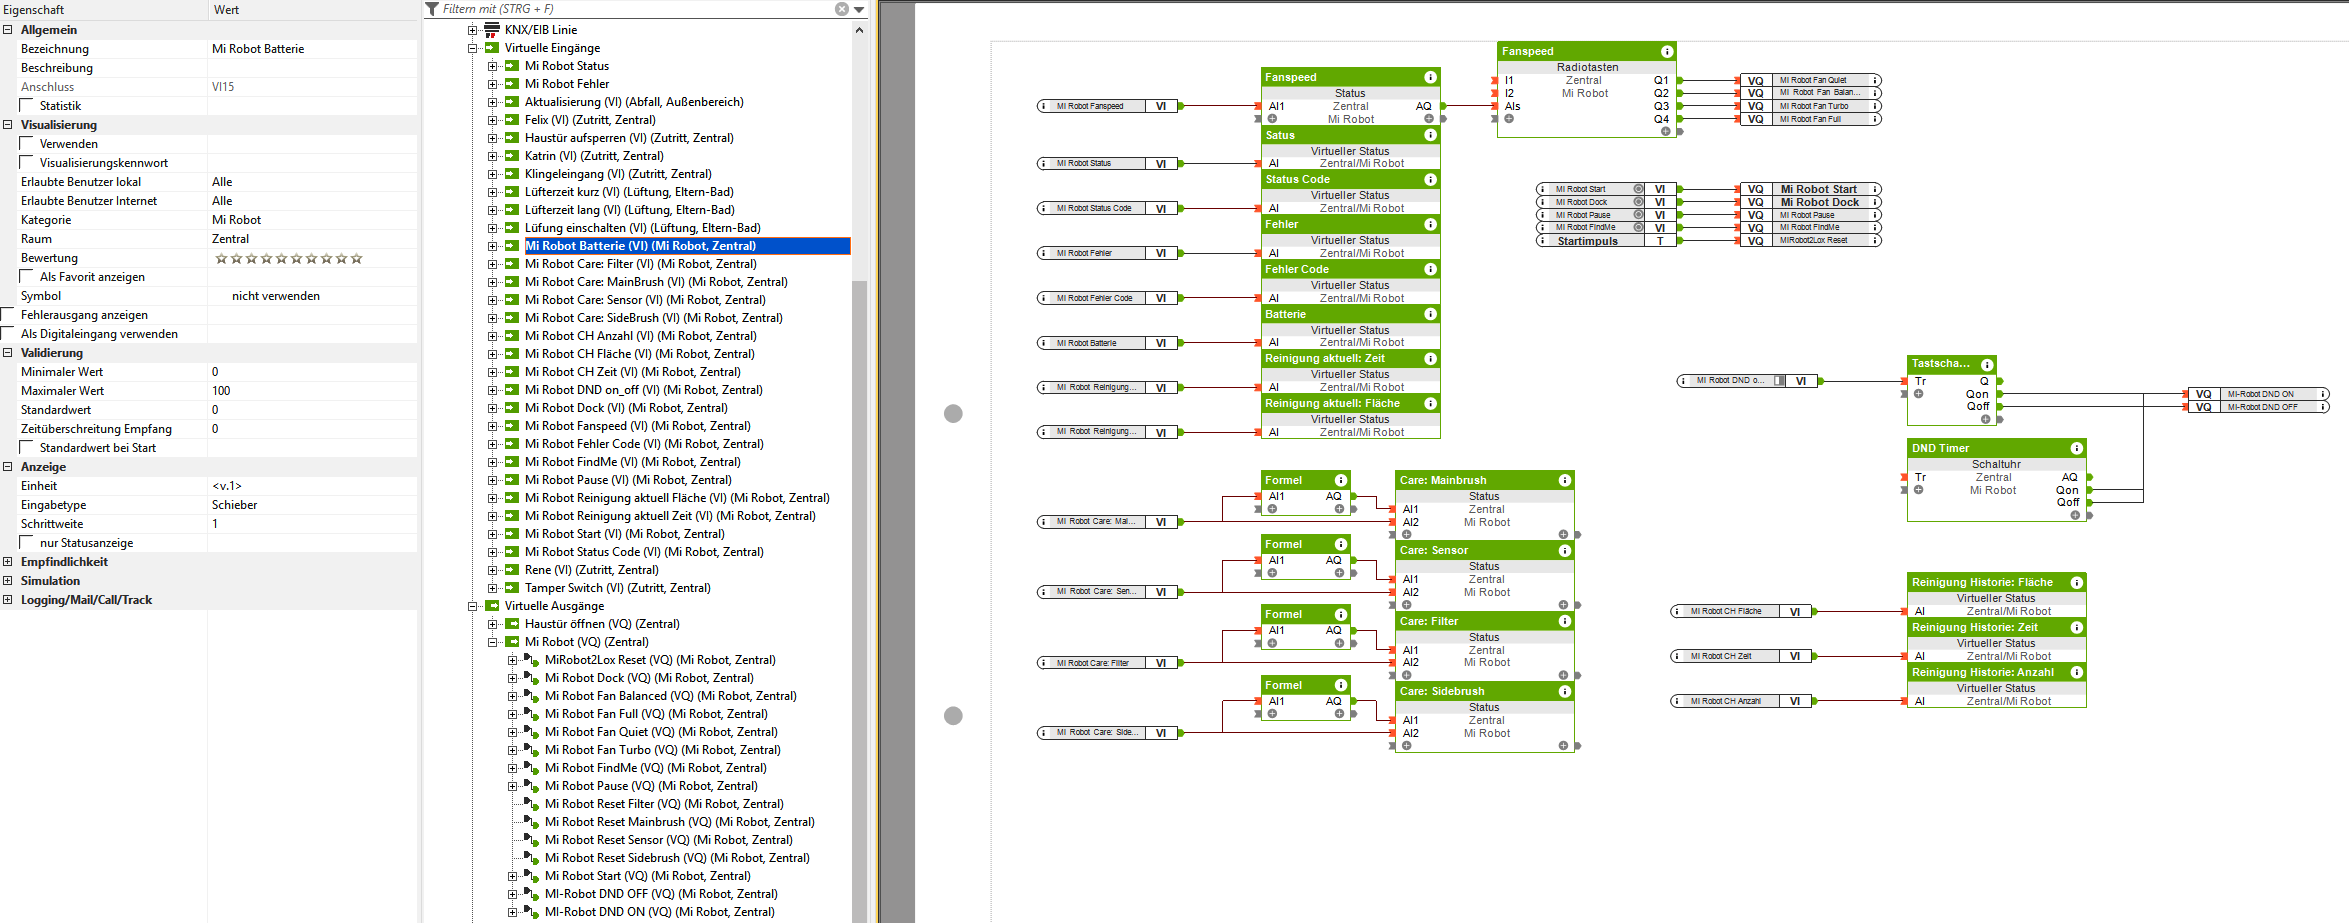The height and width of the screenshot is (923, 2349).
Task: Click info icon on Fehler Code block
Action: click(x=1430, y=269)
